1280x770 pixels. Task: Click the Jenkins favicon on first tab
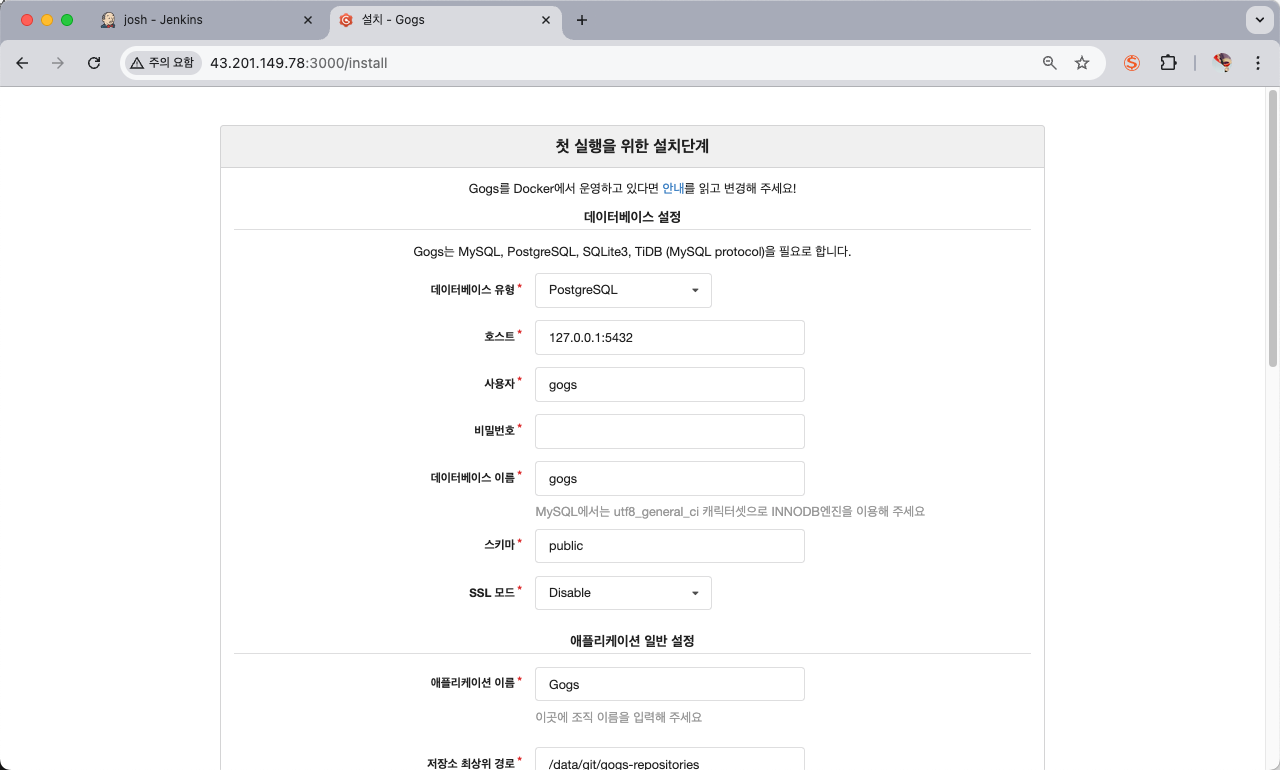click(108, 20)
